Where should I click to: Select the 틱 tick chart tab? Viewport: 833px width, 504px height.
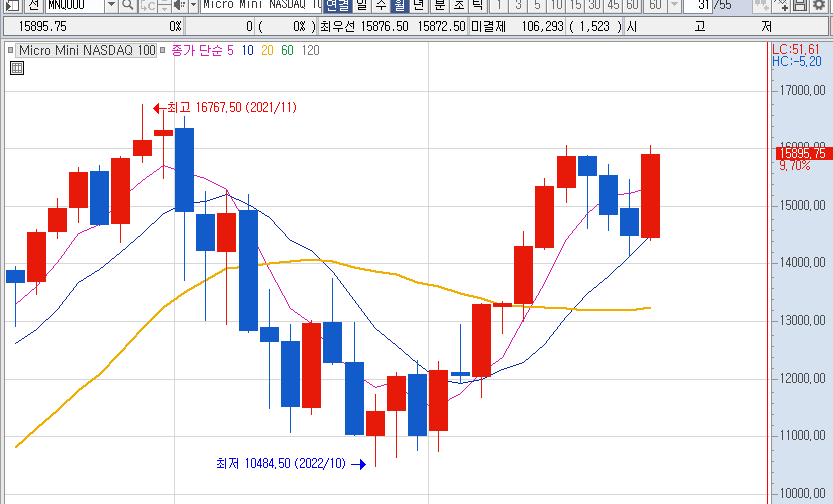(x=477, y=5)
